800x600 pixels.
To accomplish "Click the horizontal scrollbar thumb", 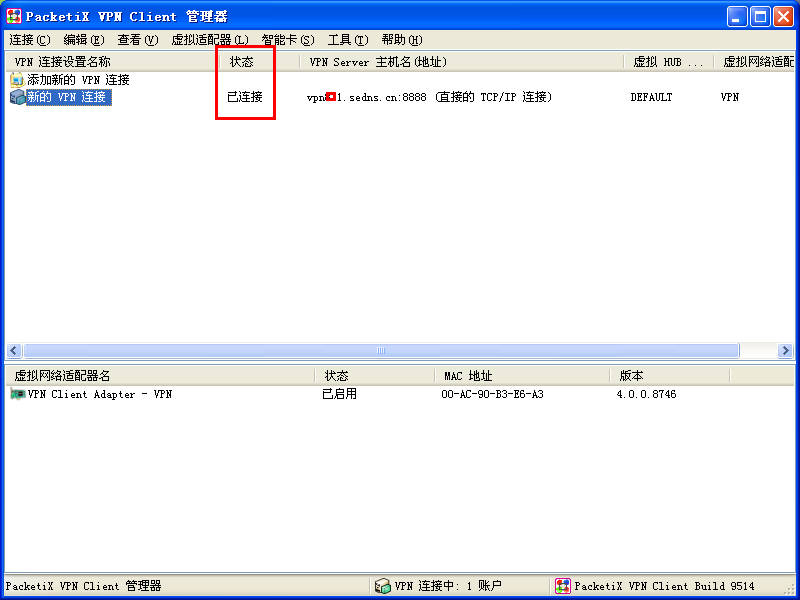I will tap(381, 351).
